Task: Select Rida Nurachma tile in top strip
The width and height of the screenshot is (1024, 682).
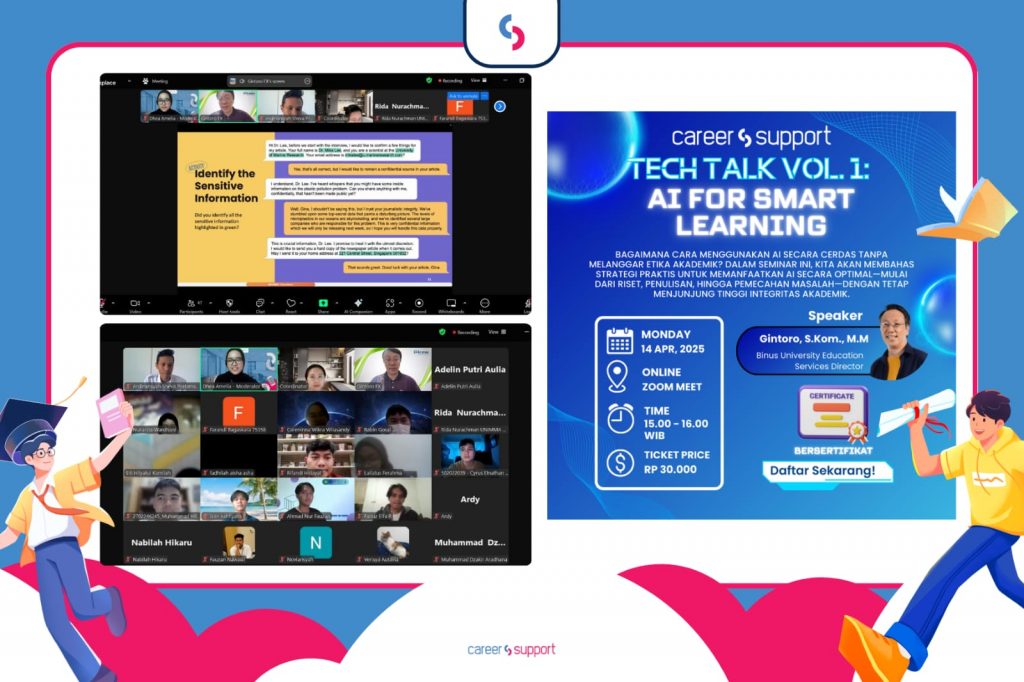Action: (402, 106)
